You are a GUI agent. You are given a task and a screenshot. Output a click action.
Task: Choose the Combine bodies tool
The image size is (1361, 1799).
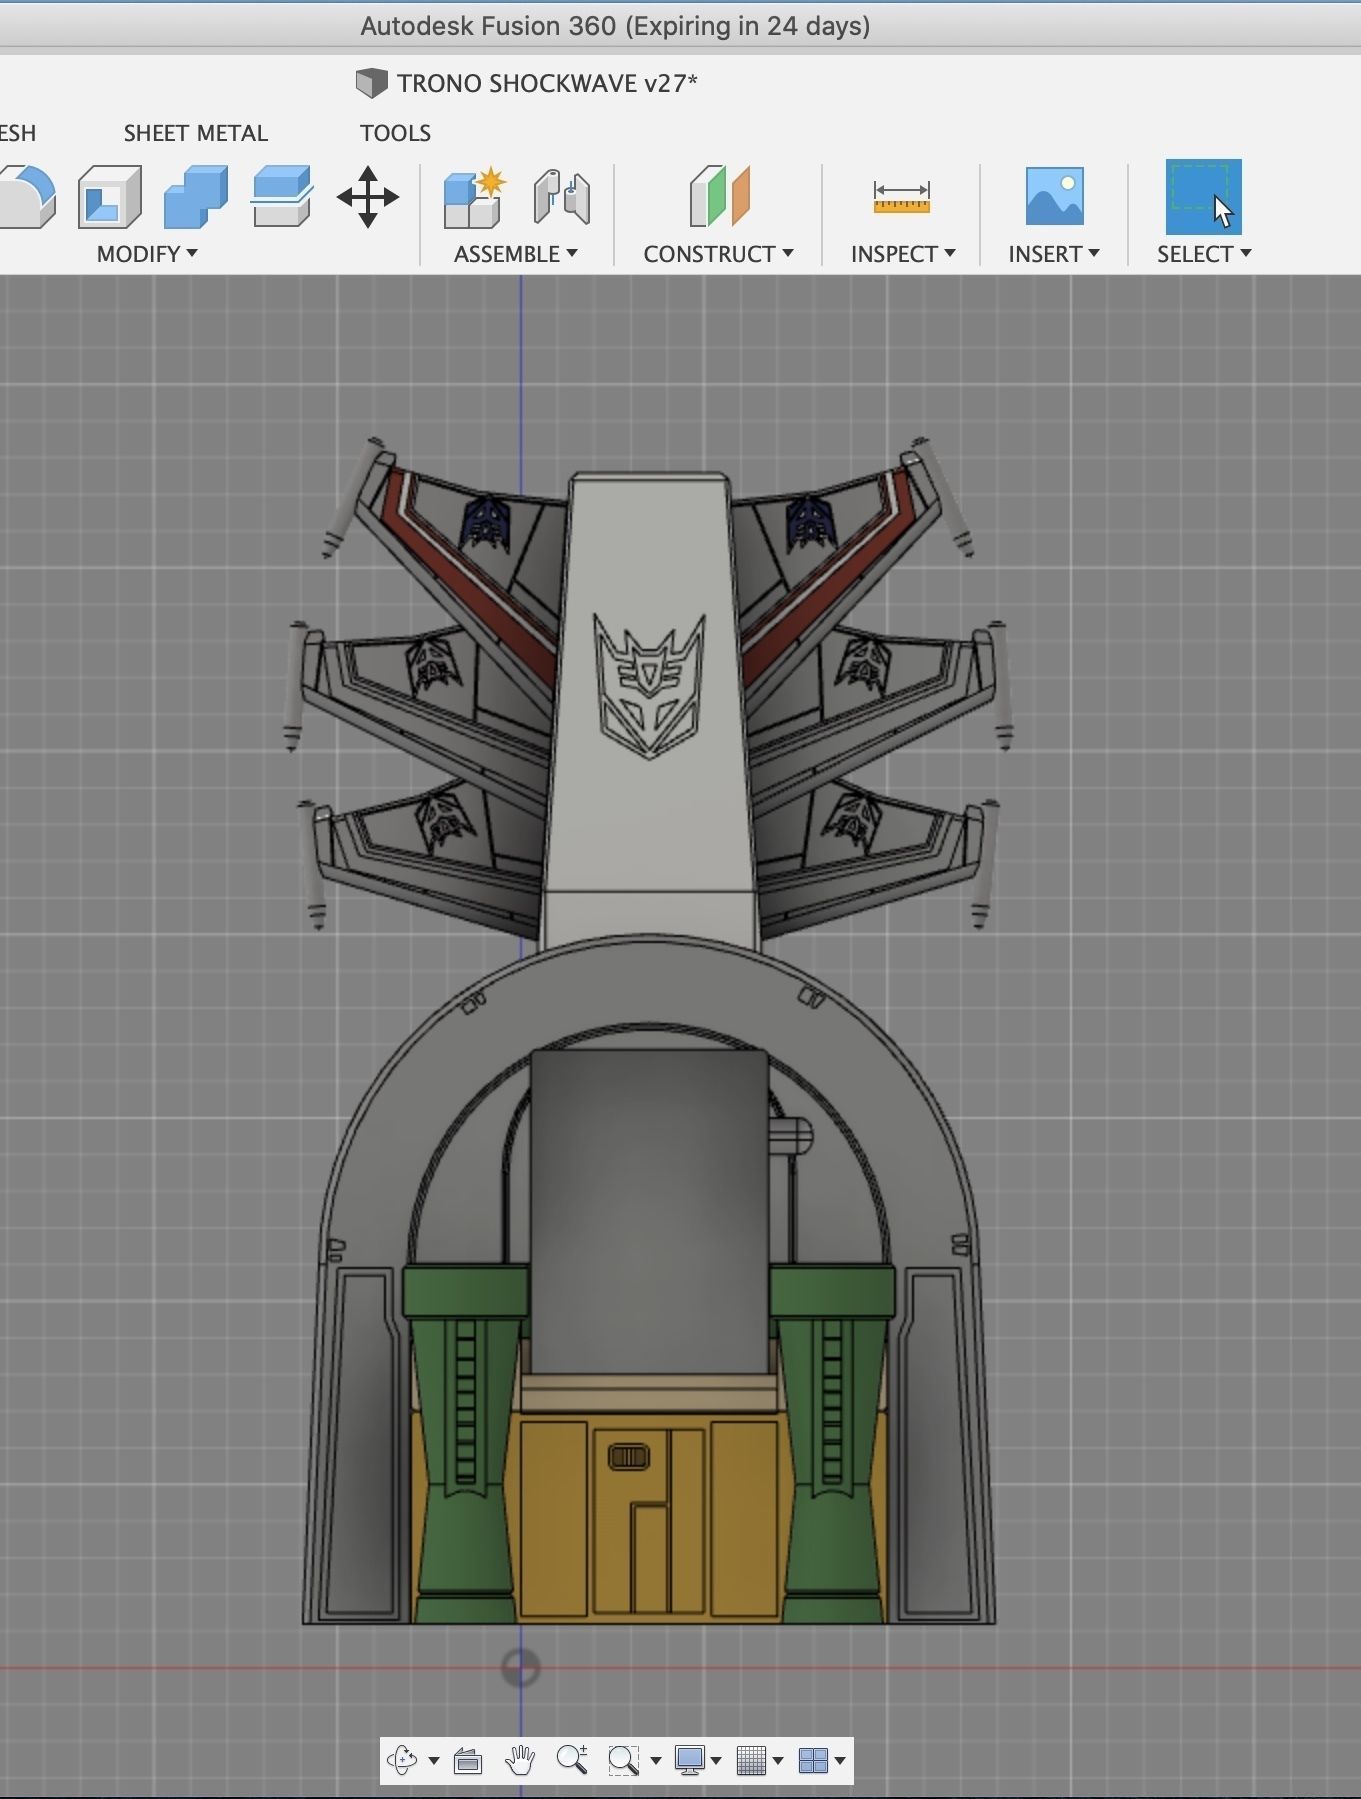click(195, 197)
